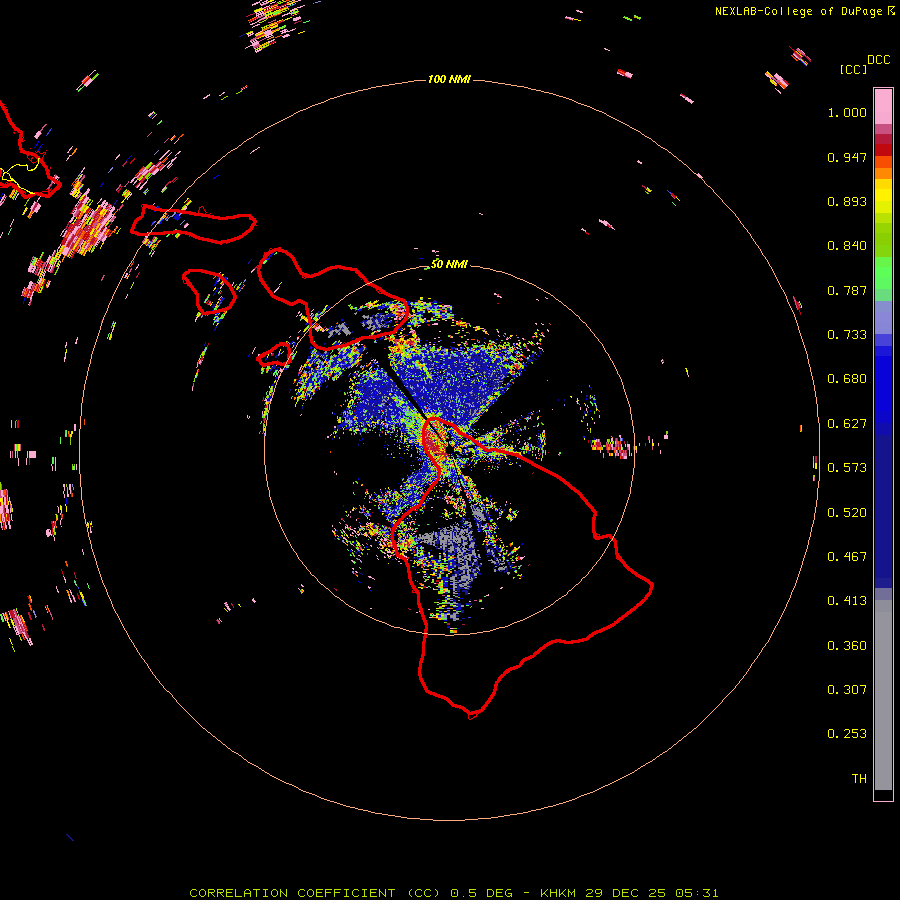Click the 0.947 color scale value

click(847, 157)
